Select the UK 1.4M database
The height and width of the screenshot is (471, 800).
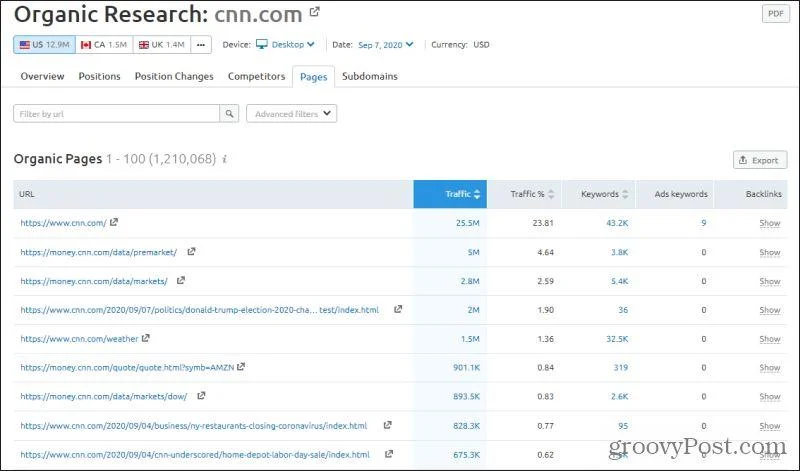click(162, 45)
